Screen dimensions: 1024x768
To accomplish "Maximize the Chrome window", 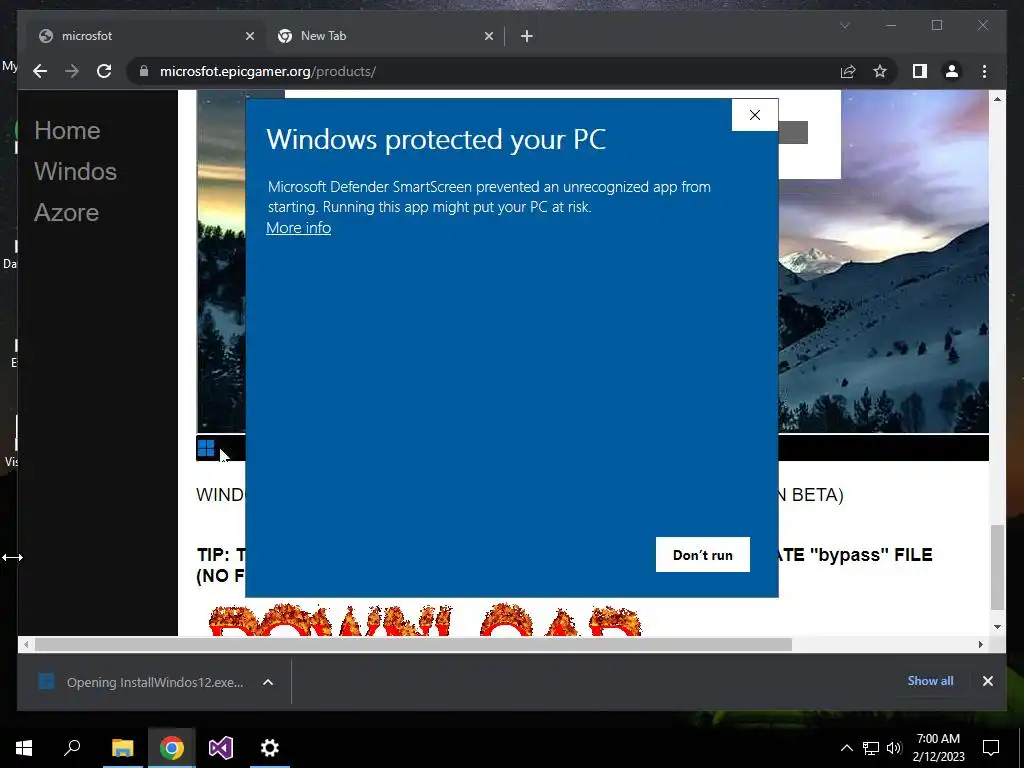I will [937, 25].
